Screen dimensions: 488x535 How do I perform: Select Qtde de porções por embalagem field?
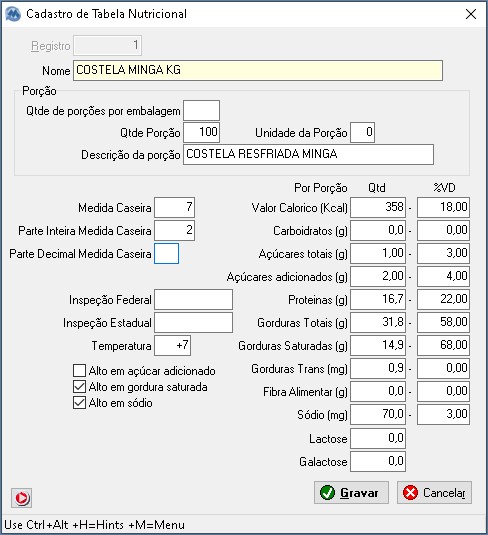tap(201, 111)
